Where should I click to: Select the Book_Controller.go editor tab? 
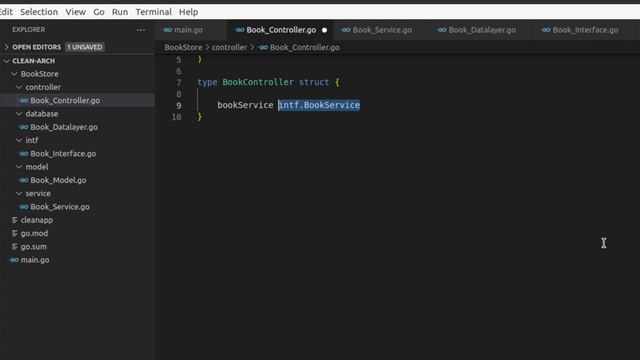pyautogui.click(x=281, y=30)
